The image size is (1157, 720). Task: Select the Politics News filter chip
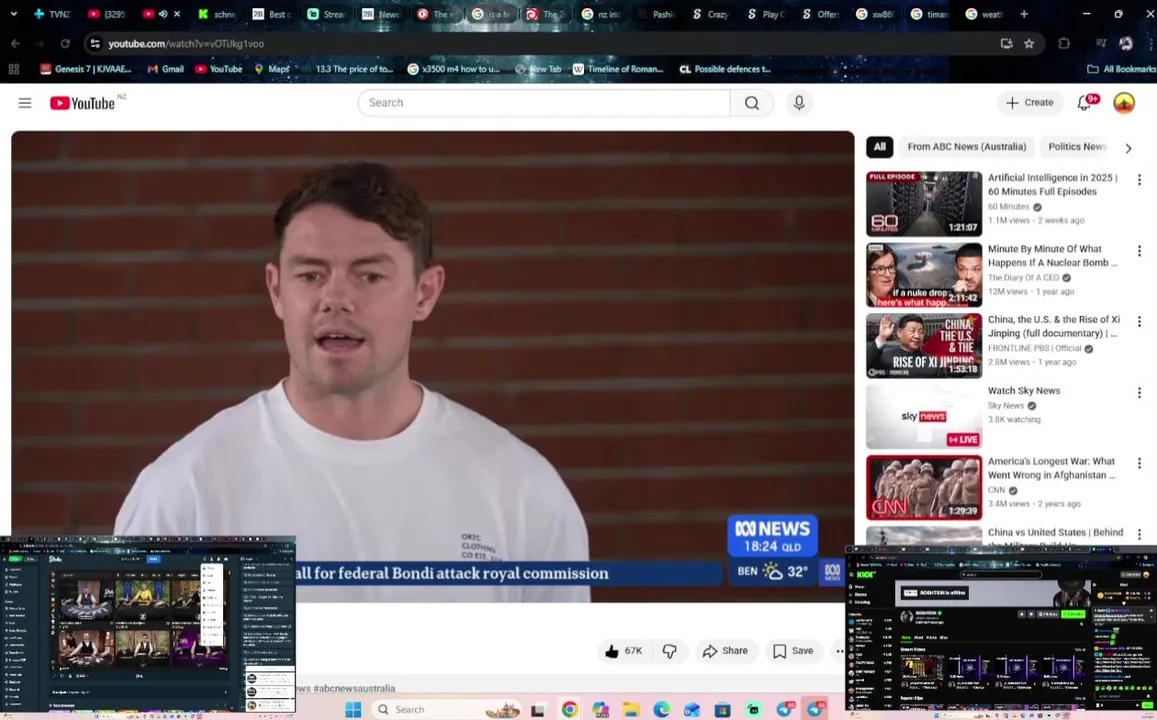pyautogui.click(x=1077, y=147)
